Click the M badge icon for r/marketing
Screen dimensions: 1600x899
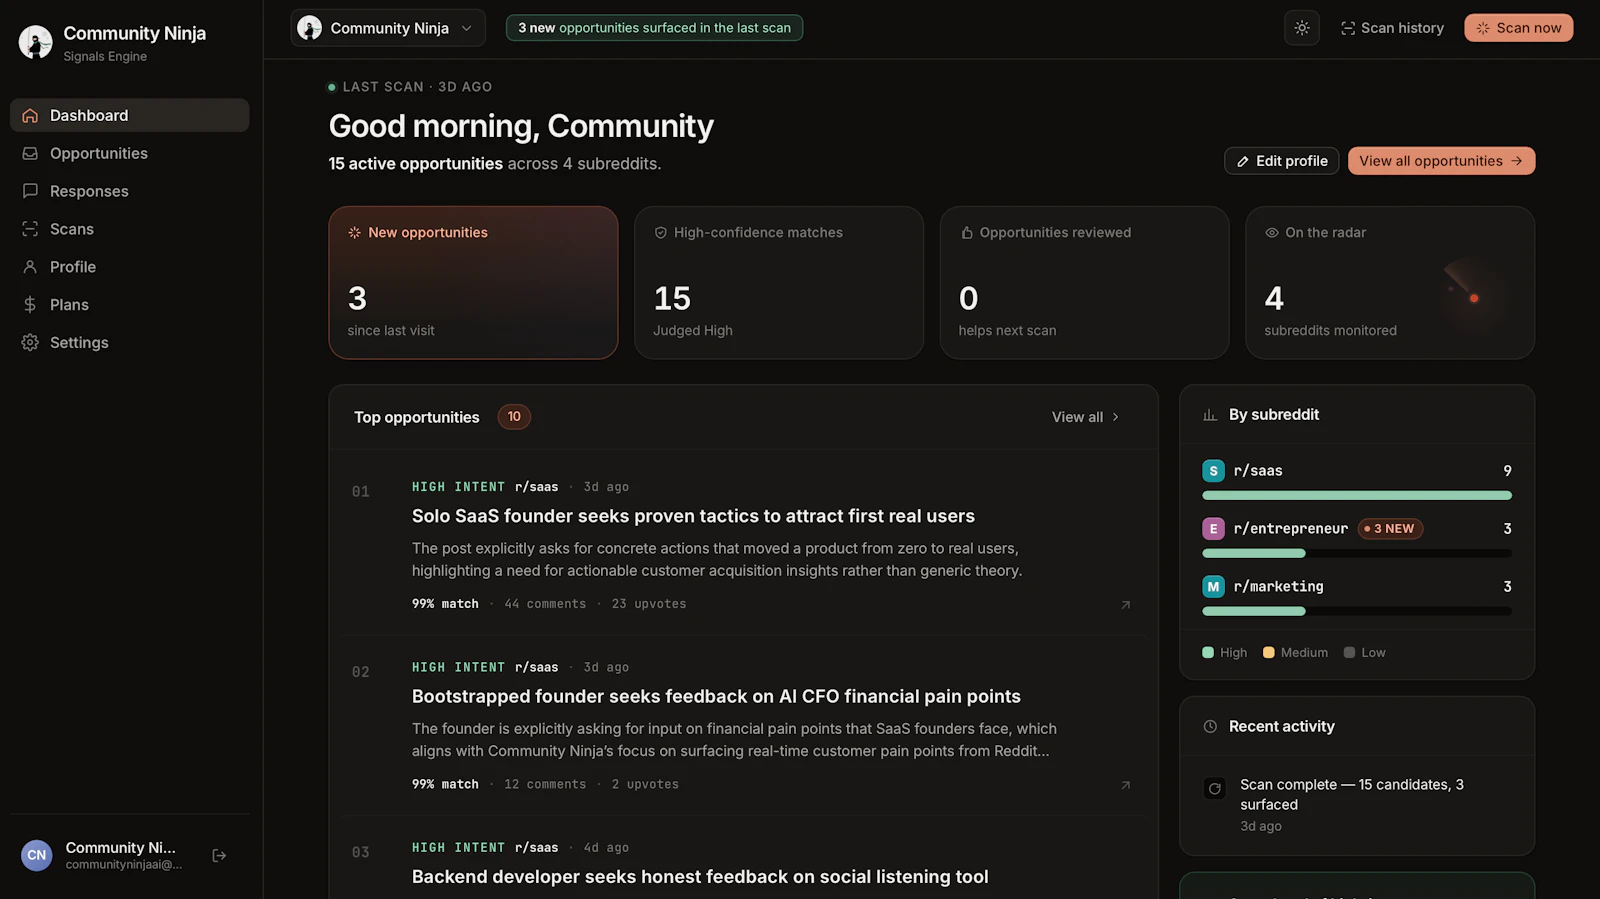(x=1213, y=587)
